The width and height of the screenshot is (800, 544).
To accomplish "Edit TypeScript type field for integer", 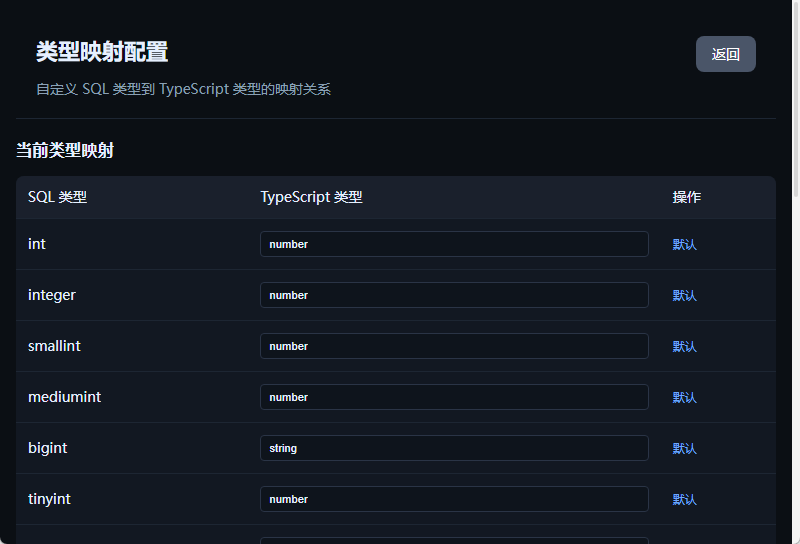I will (454, 295).
